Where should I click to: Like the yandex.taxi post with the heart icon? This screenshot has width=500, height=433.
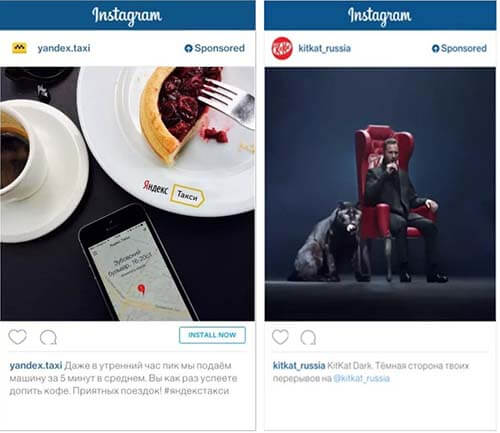tap(17, 337)
